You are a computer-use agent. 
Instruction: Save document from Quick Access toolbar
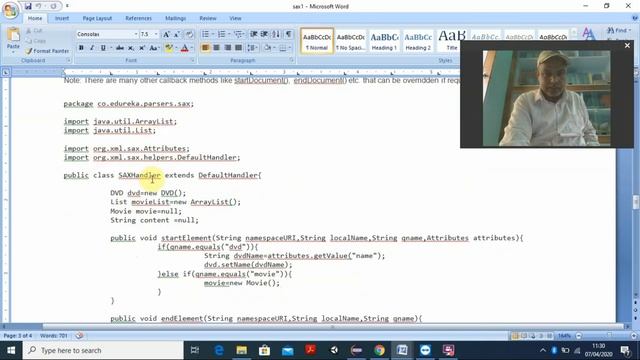tap(28, 6)
